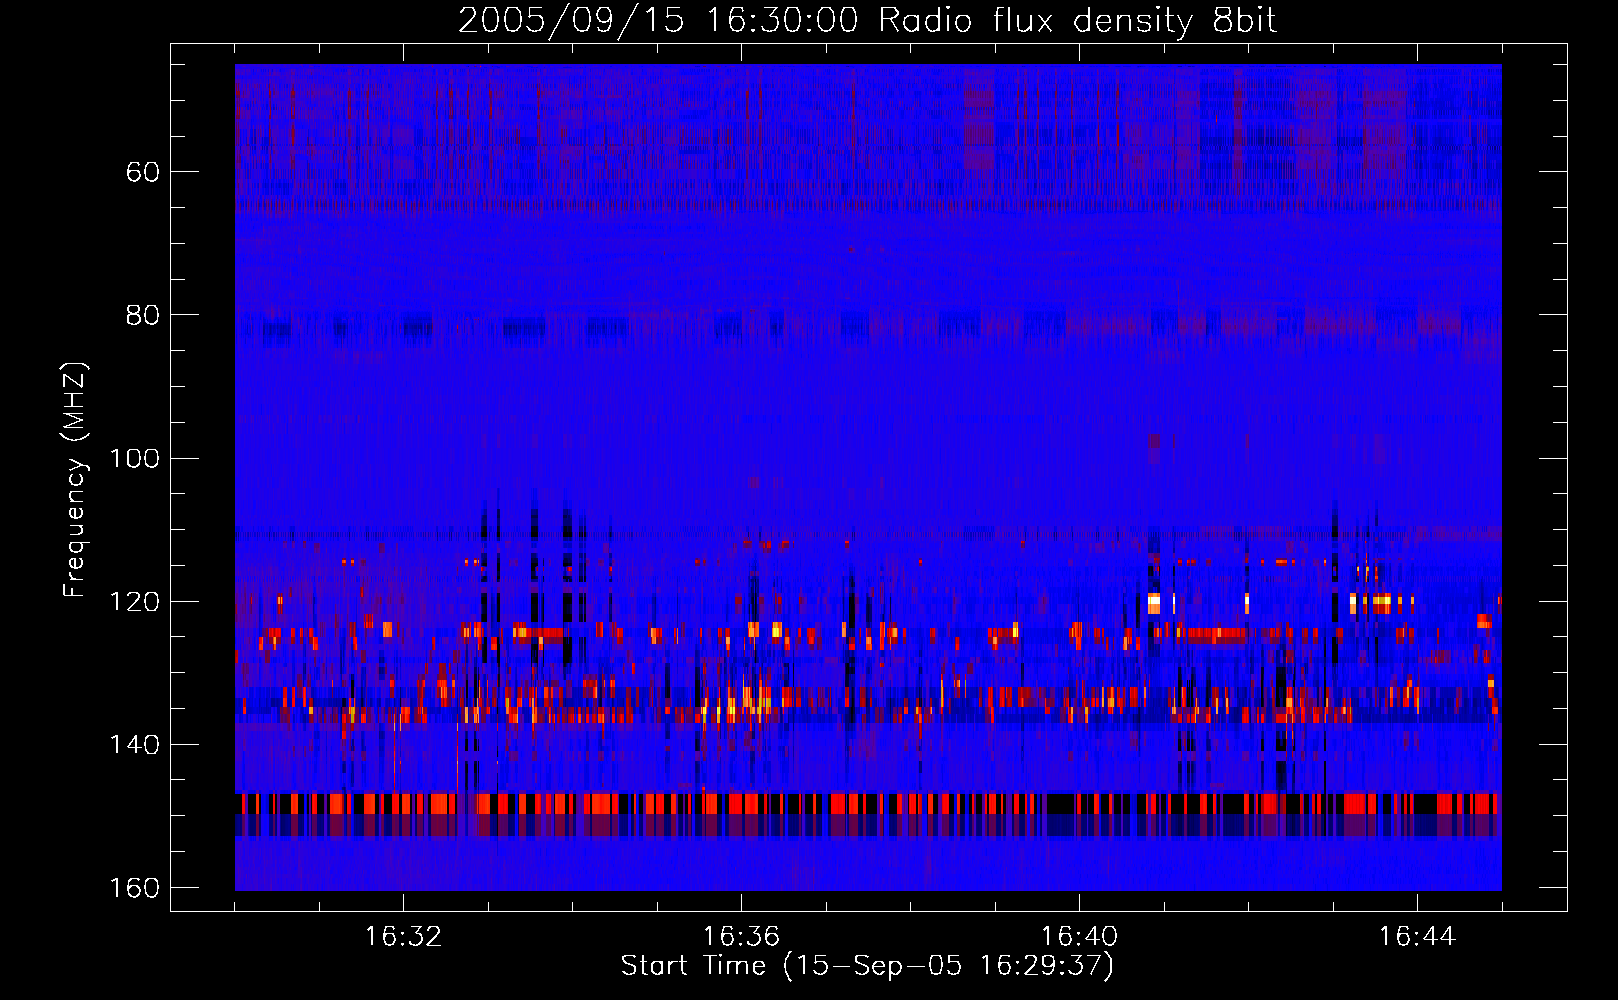Click the 140 frequency tick label
Image resolution: width=1618 pixels, height=1000 pixels.
135,745
